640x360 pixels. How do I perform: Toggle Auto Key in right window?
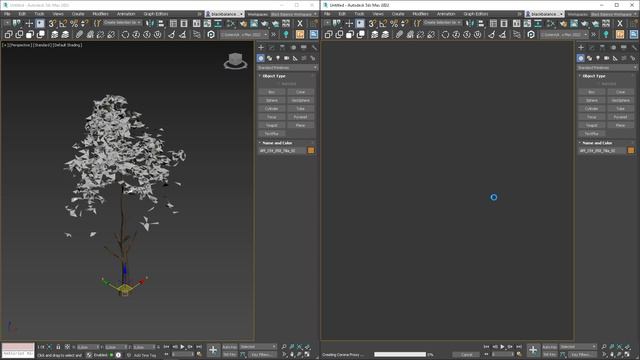549,347
